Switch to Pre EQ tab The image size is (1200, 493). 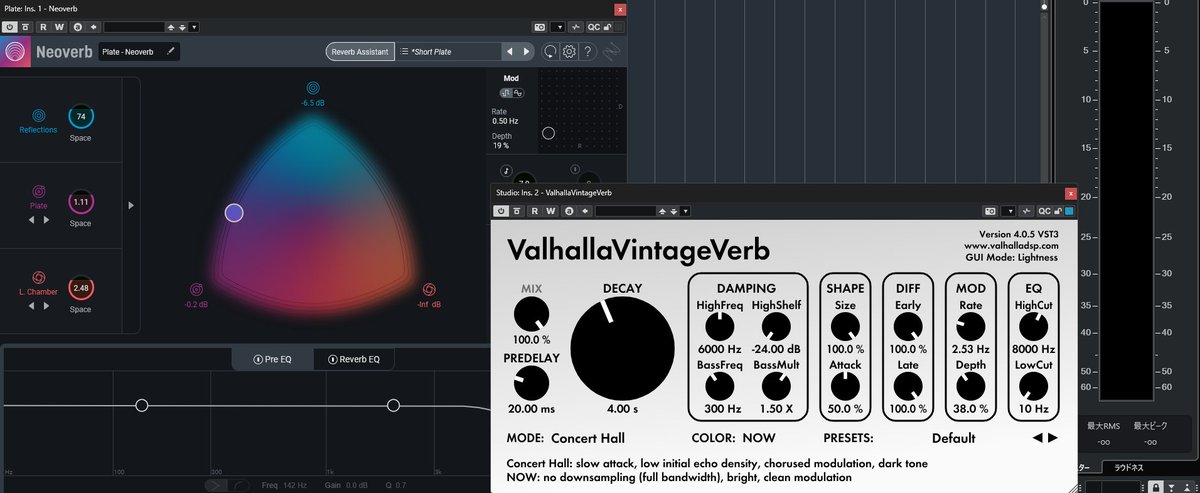click(x=272, y=359)
